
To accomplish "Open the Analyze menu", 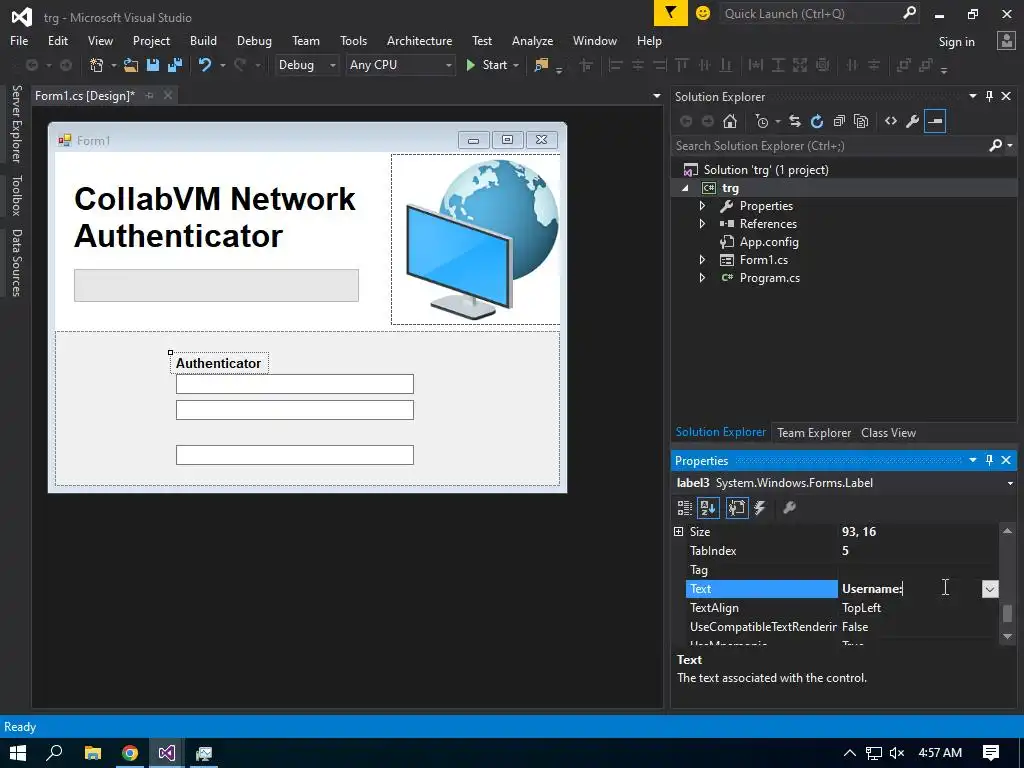I will point(532,40).
